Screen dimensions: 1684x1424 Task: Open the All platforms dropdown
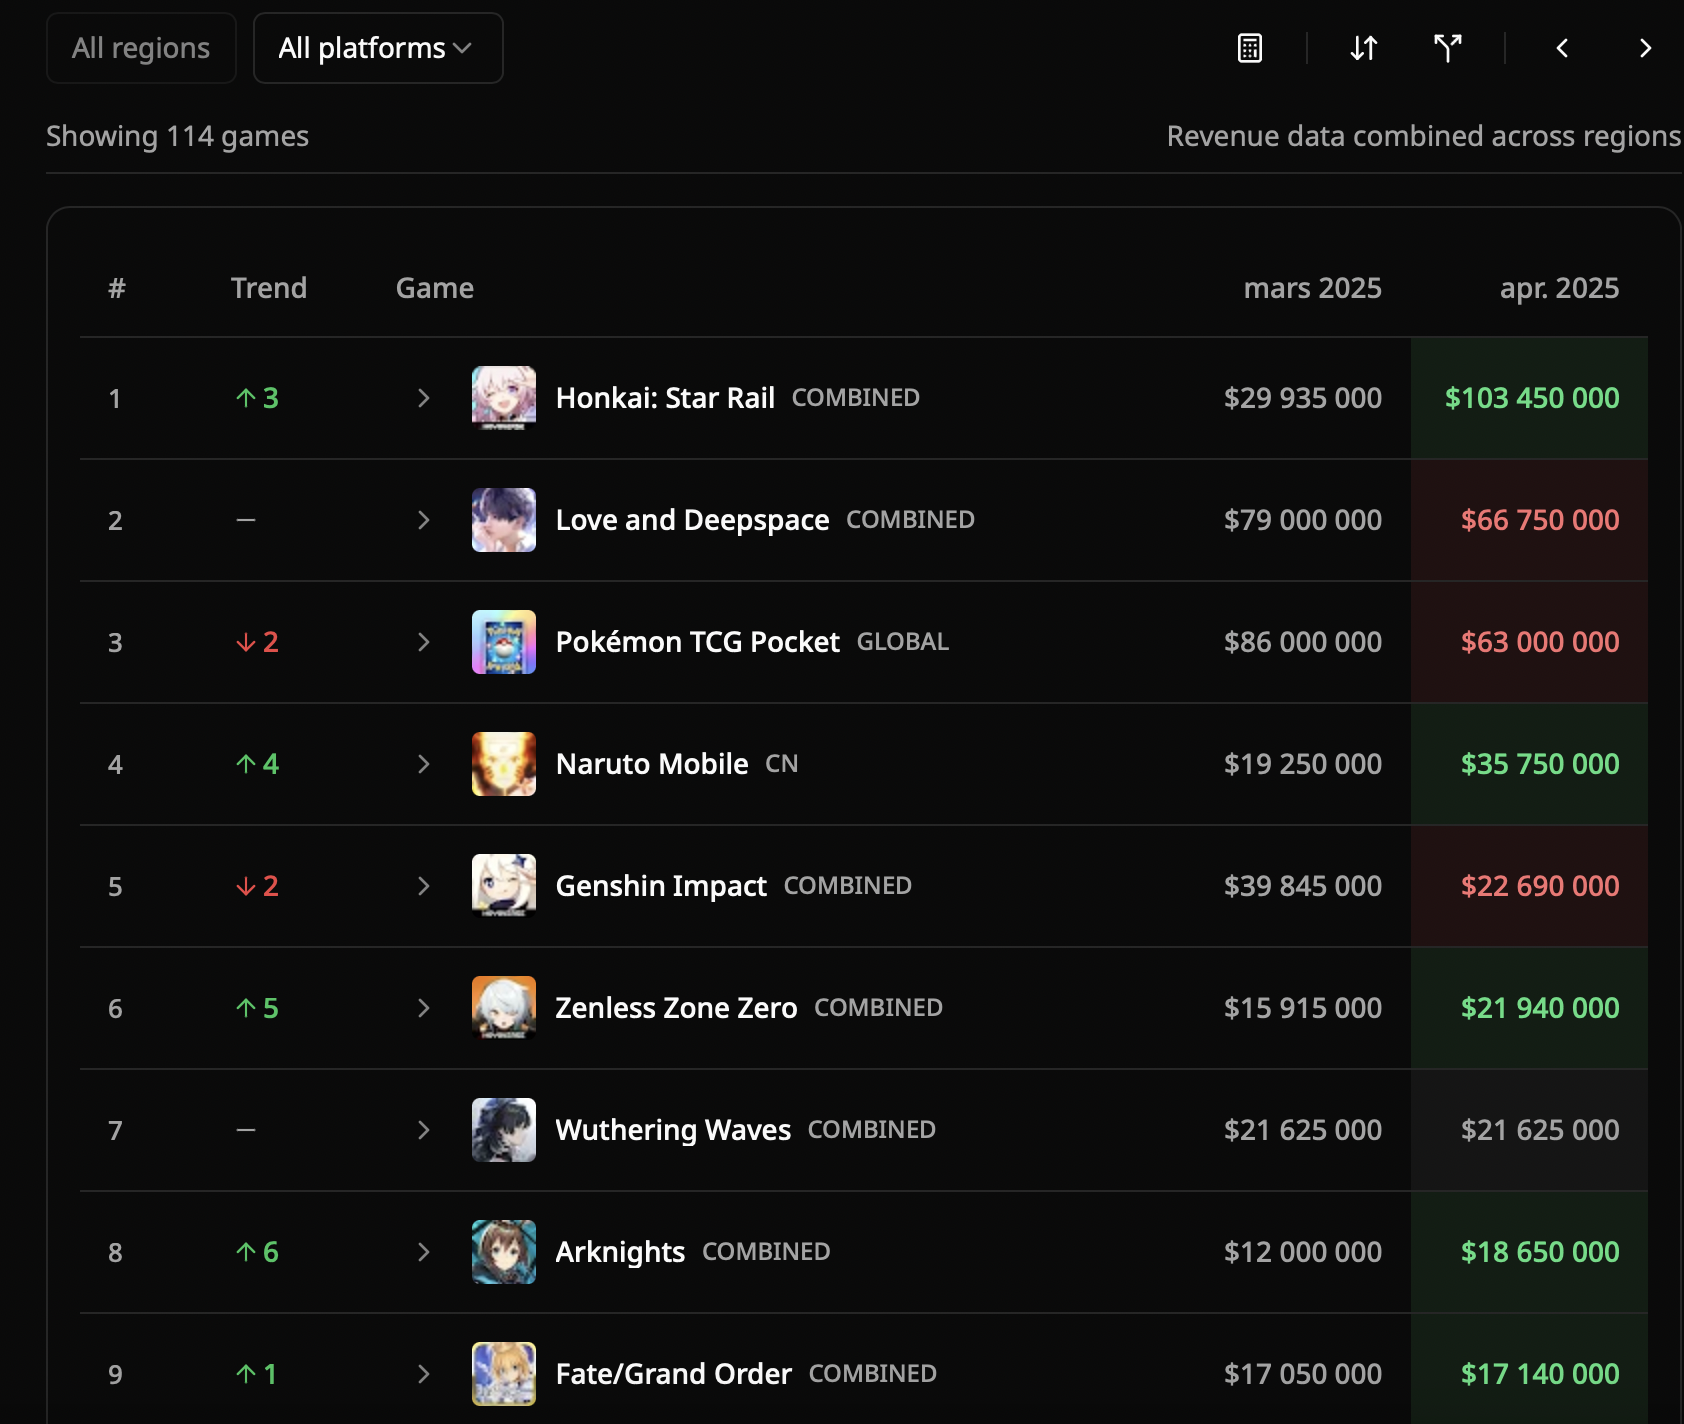click(x=378, y=48)
